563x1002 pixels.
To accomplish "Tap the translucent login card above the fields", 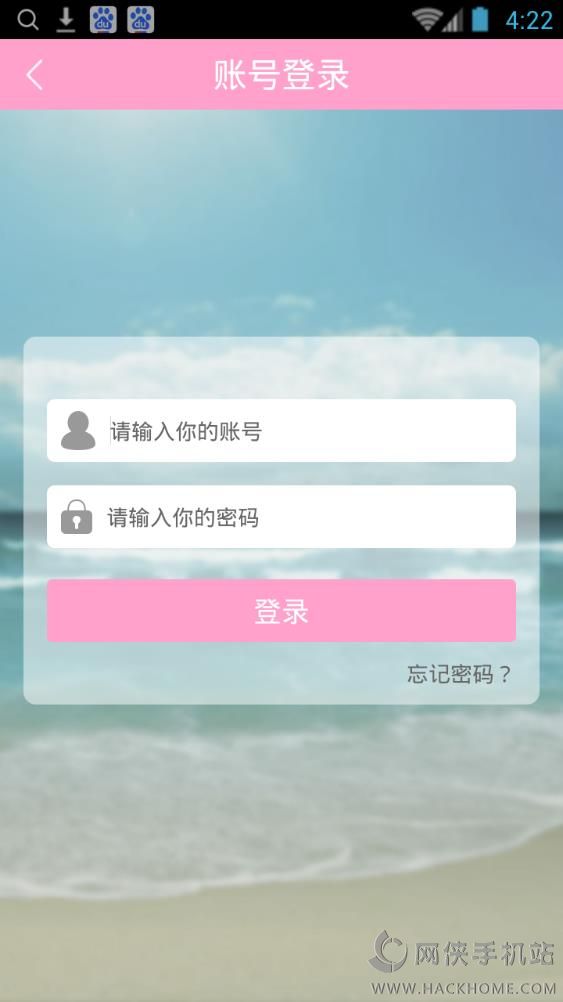I will (281, 367).
